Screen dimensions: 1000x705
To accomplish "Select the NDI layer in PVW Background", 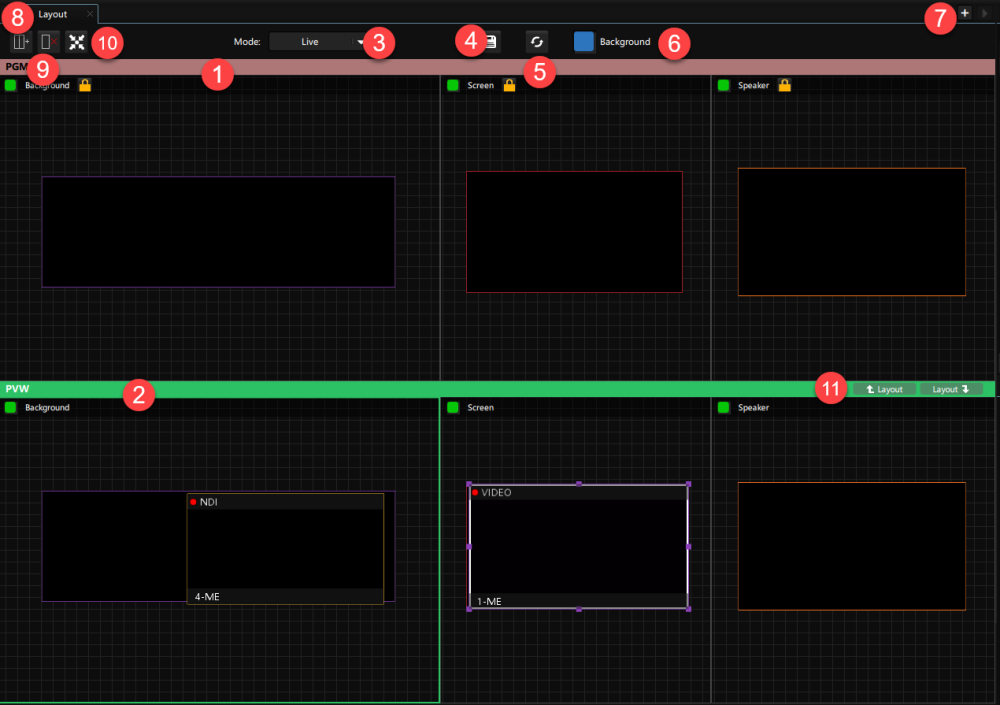I will pyautogui.click(x=285, y=549).
